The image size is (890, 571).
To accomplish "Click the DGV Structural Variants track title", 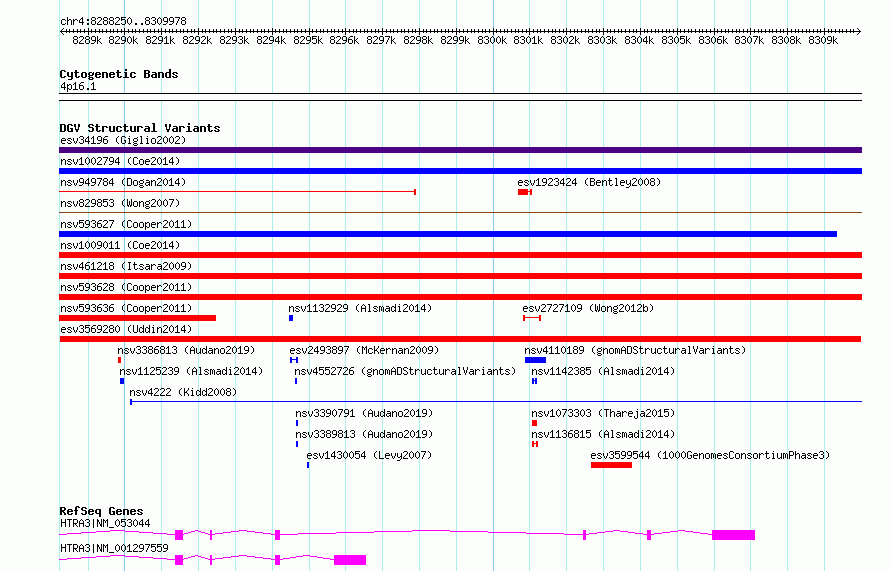I will tap(140, 128).
